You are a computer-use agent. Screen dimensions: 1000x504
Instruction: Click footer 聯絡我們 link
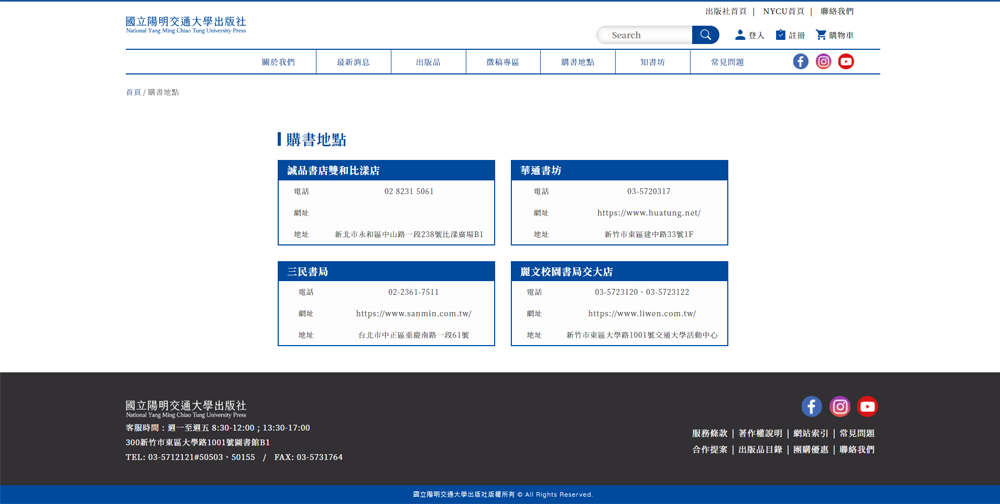pos(857,450)
